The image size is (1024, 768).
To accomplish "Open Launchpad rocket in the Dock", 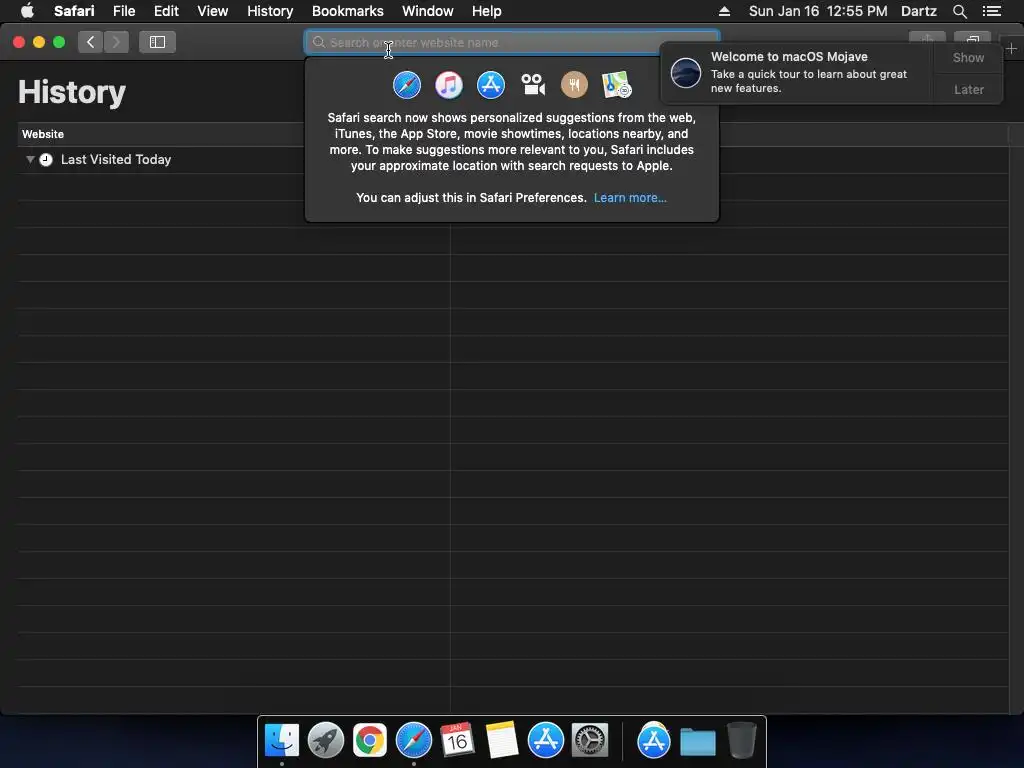I will [326, 741].
